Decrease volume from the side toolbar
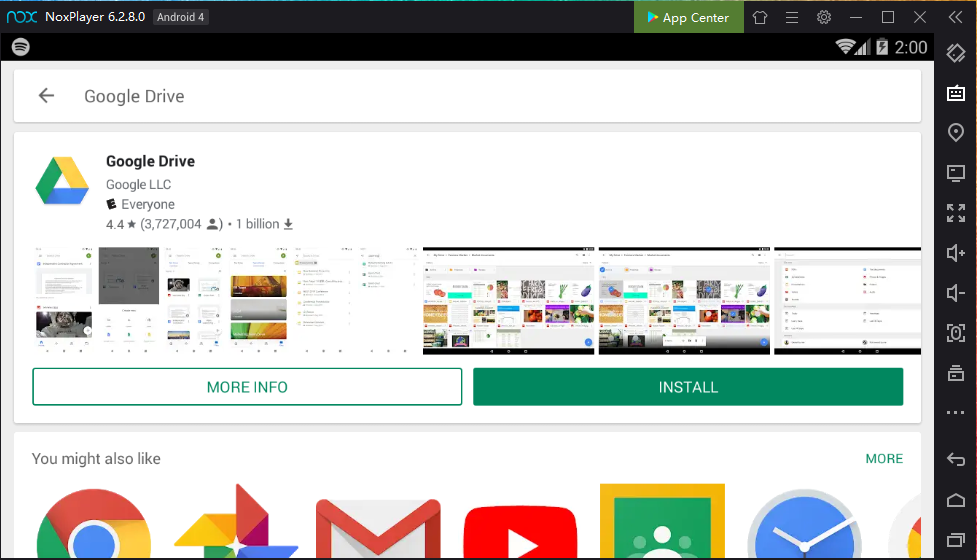This screenshot has height=560, width=977. [x=956, y=293]
